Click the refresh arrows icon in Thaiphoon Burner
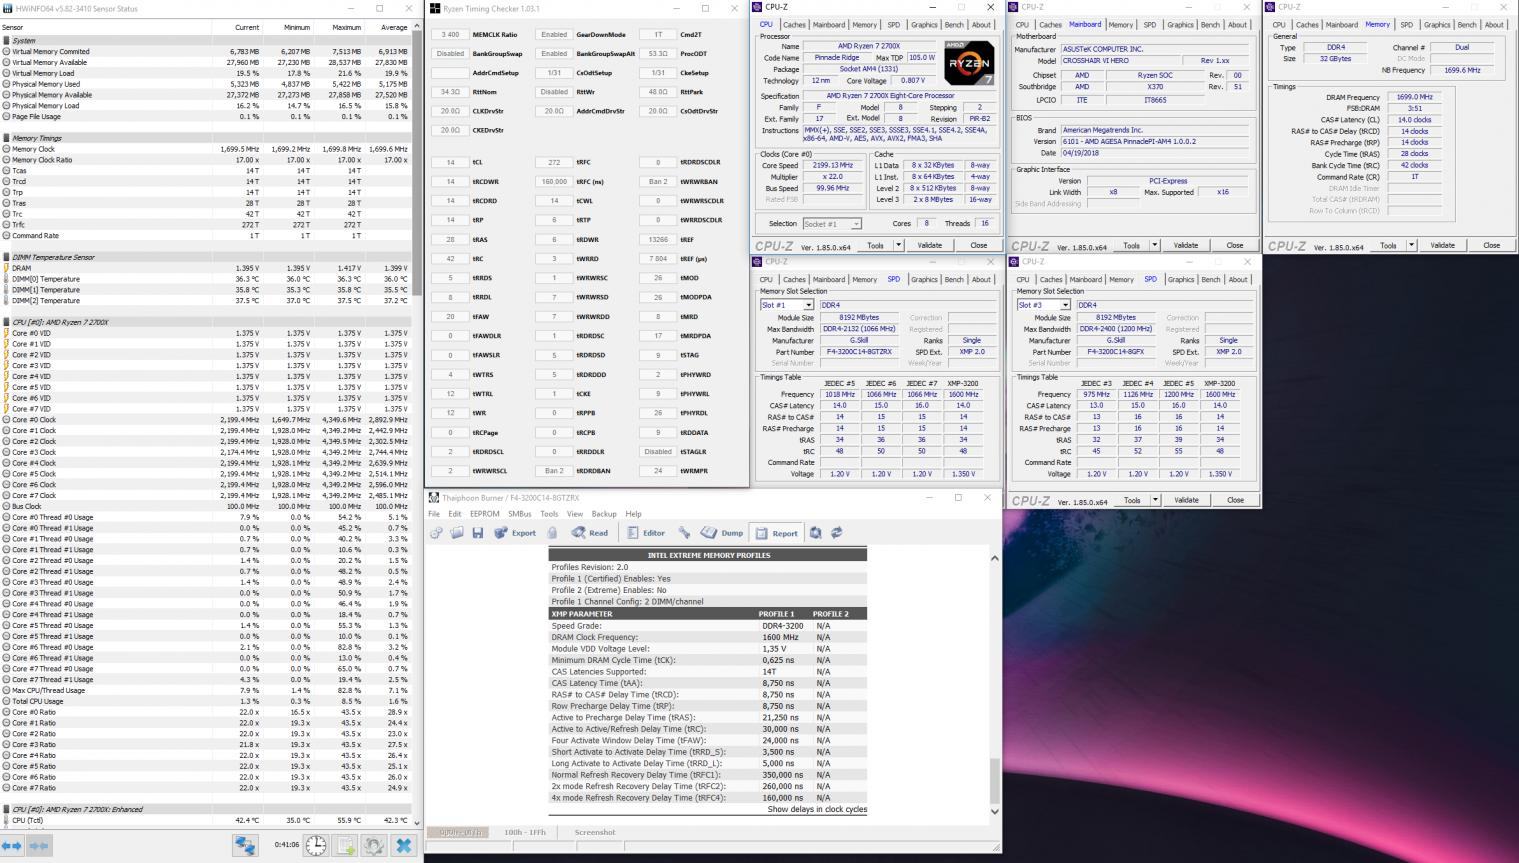 click(x=836, y=533)
